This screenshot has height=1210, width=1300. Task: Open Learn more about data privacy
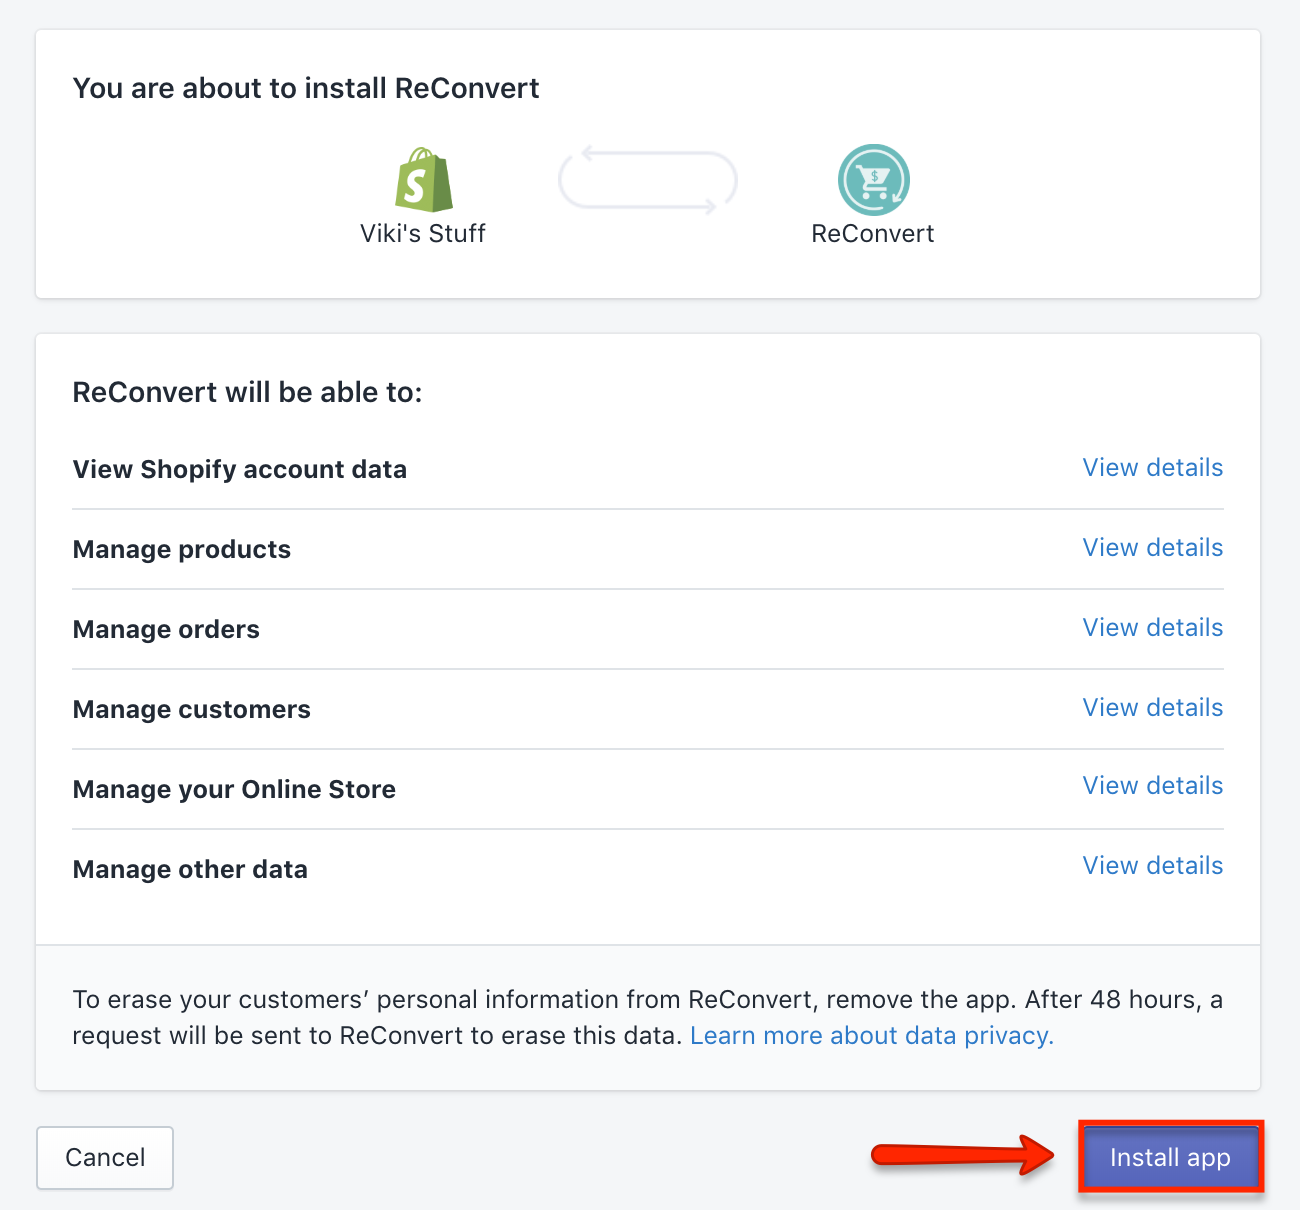click(x=872, y=1036)
